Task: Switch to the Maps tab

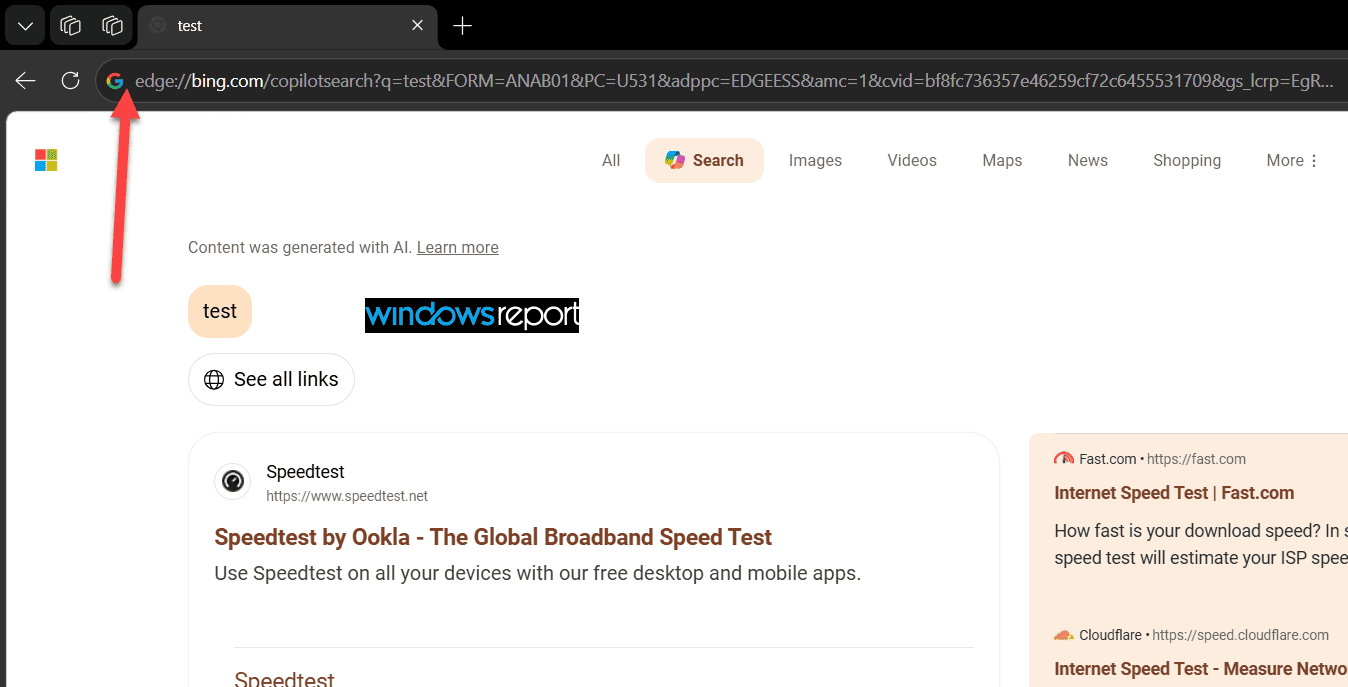Action: (1002, 160)
